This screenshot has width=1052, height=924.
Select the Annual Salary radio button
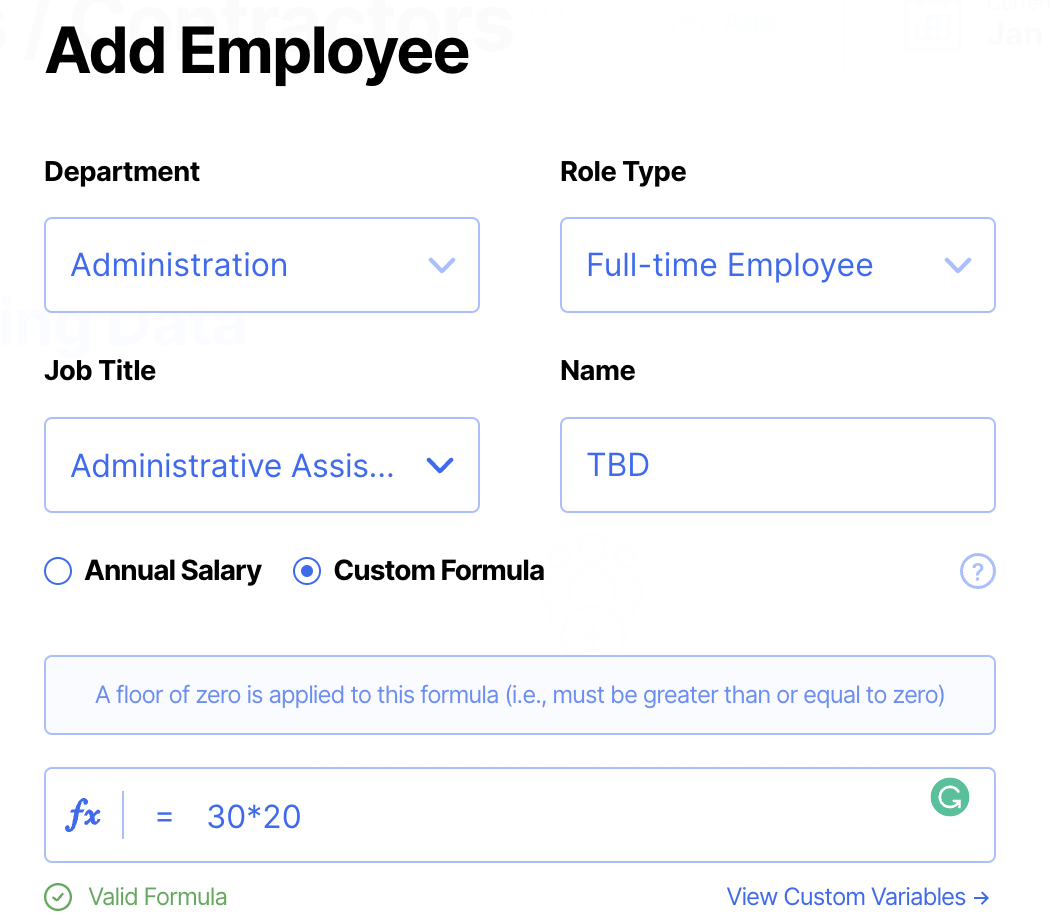[59, 571]
